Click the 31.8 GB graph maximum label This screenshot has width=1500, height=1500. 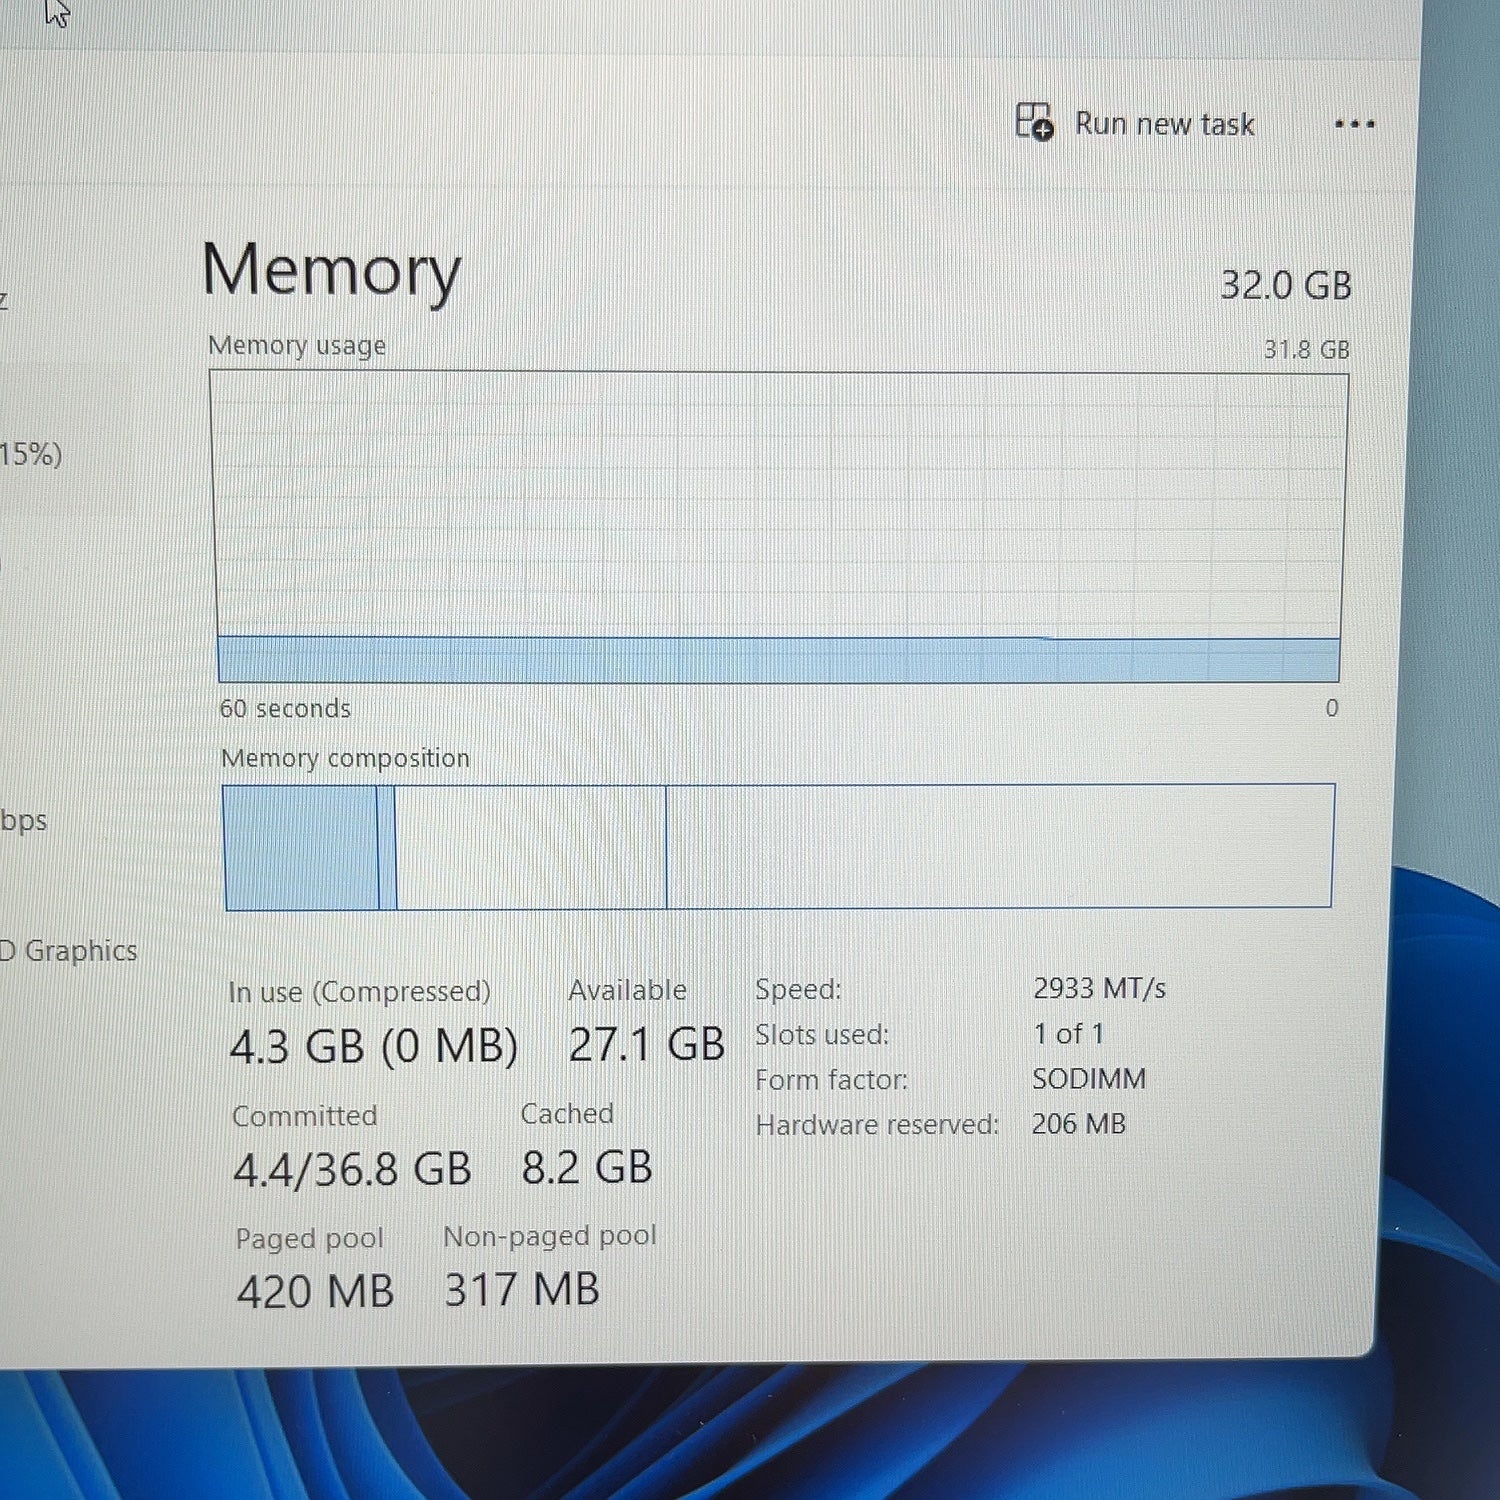point(1306,350)
